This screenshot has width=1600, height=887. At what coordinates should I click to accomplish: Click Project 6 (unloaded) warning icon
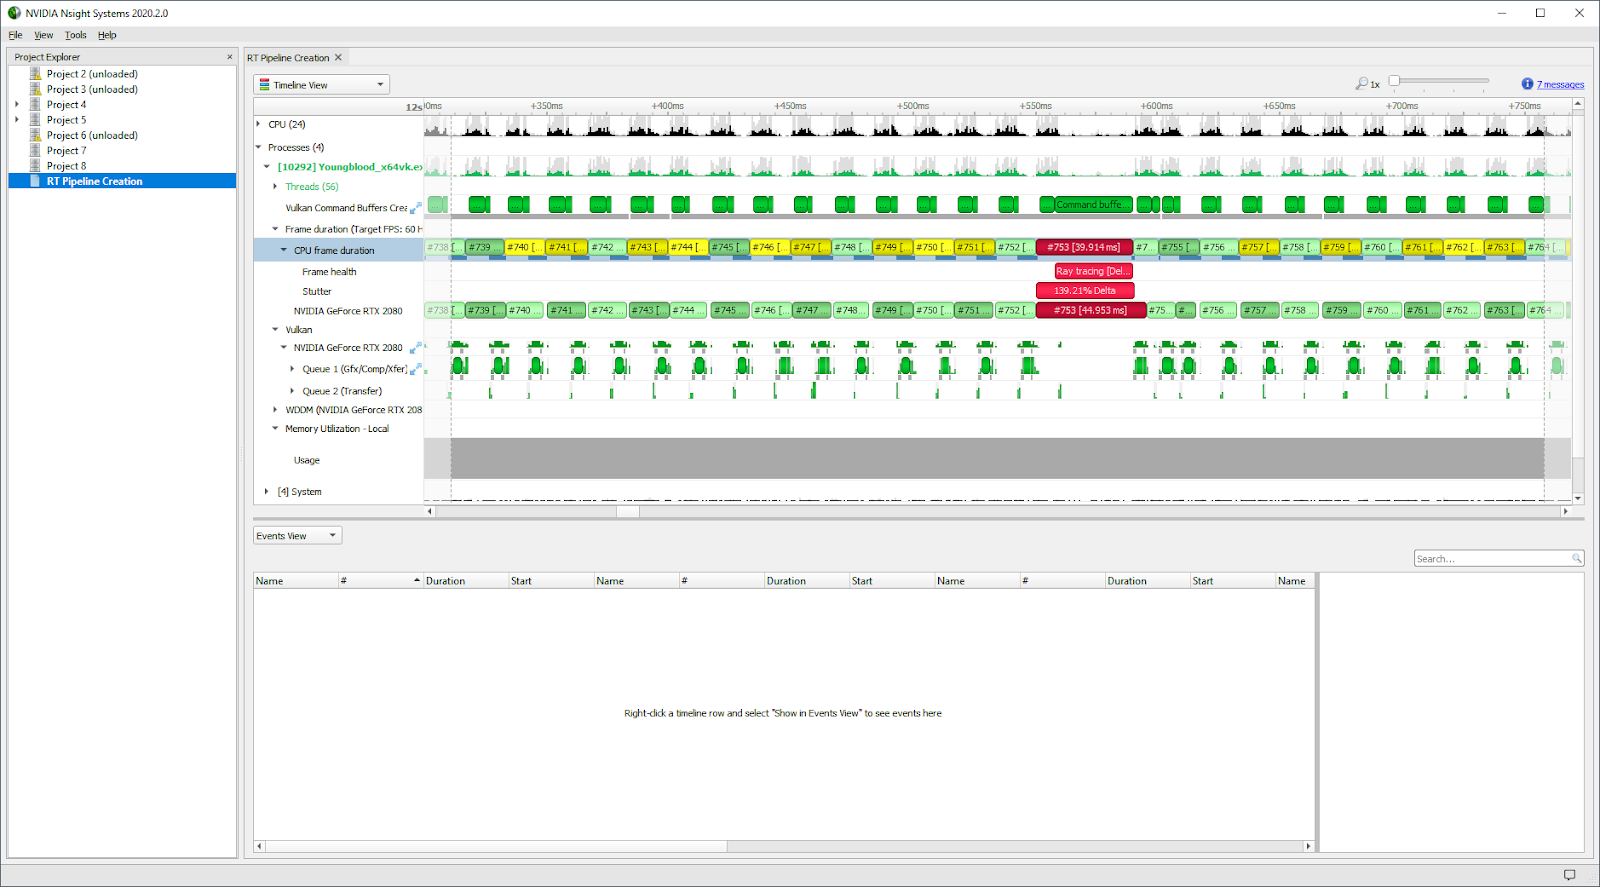36,135
